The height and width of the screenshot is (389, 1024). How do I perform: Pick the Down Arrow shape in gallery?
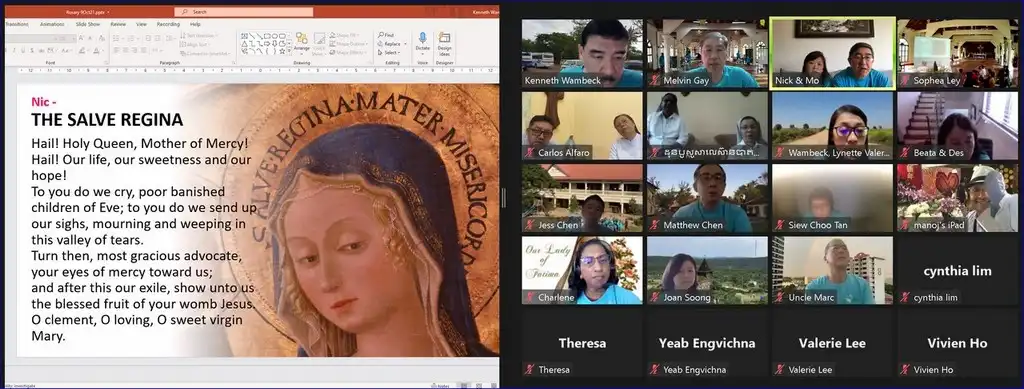(x=275, y=44)
